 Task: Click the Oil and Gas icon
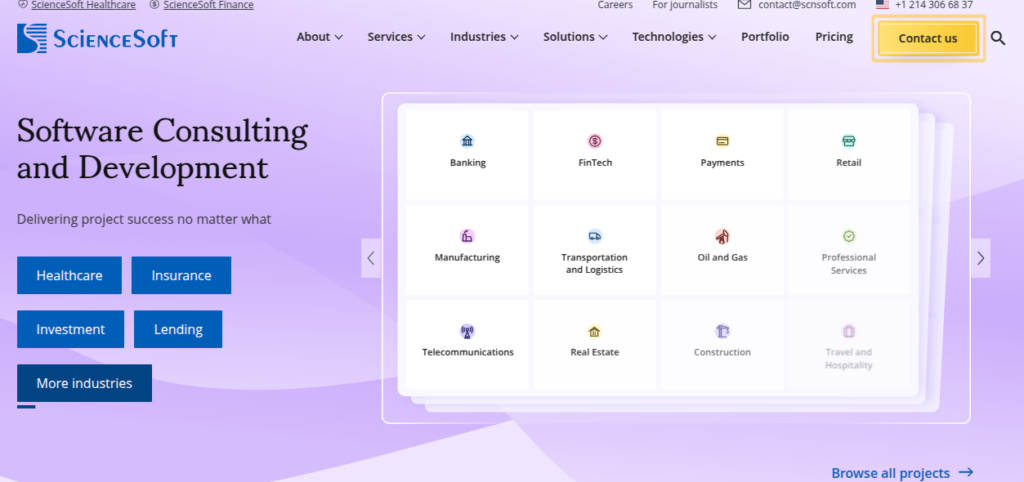(x=722, y=236)
